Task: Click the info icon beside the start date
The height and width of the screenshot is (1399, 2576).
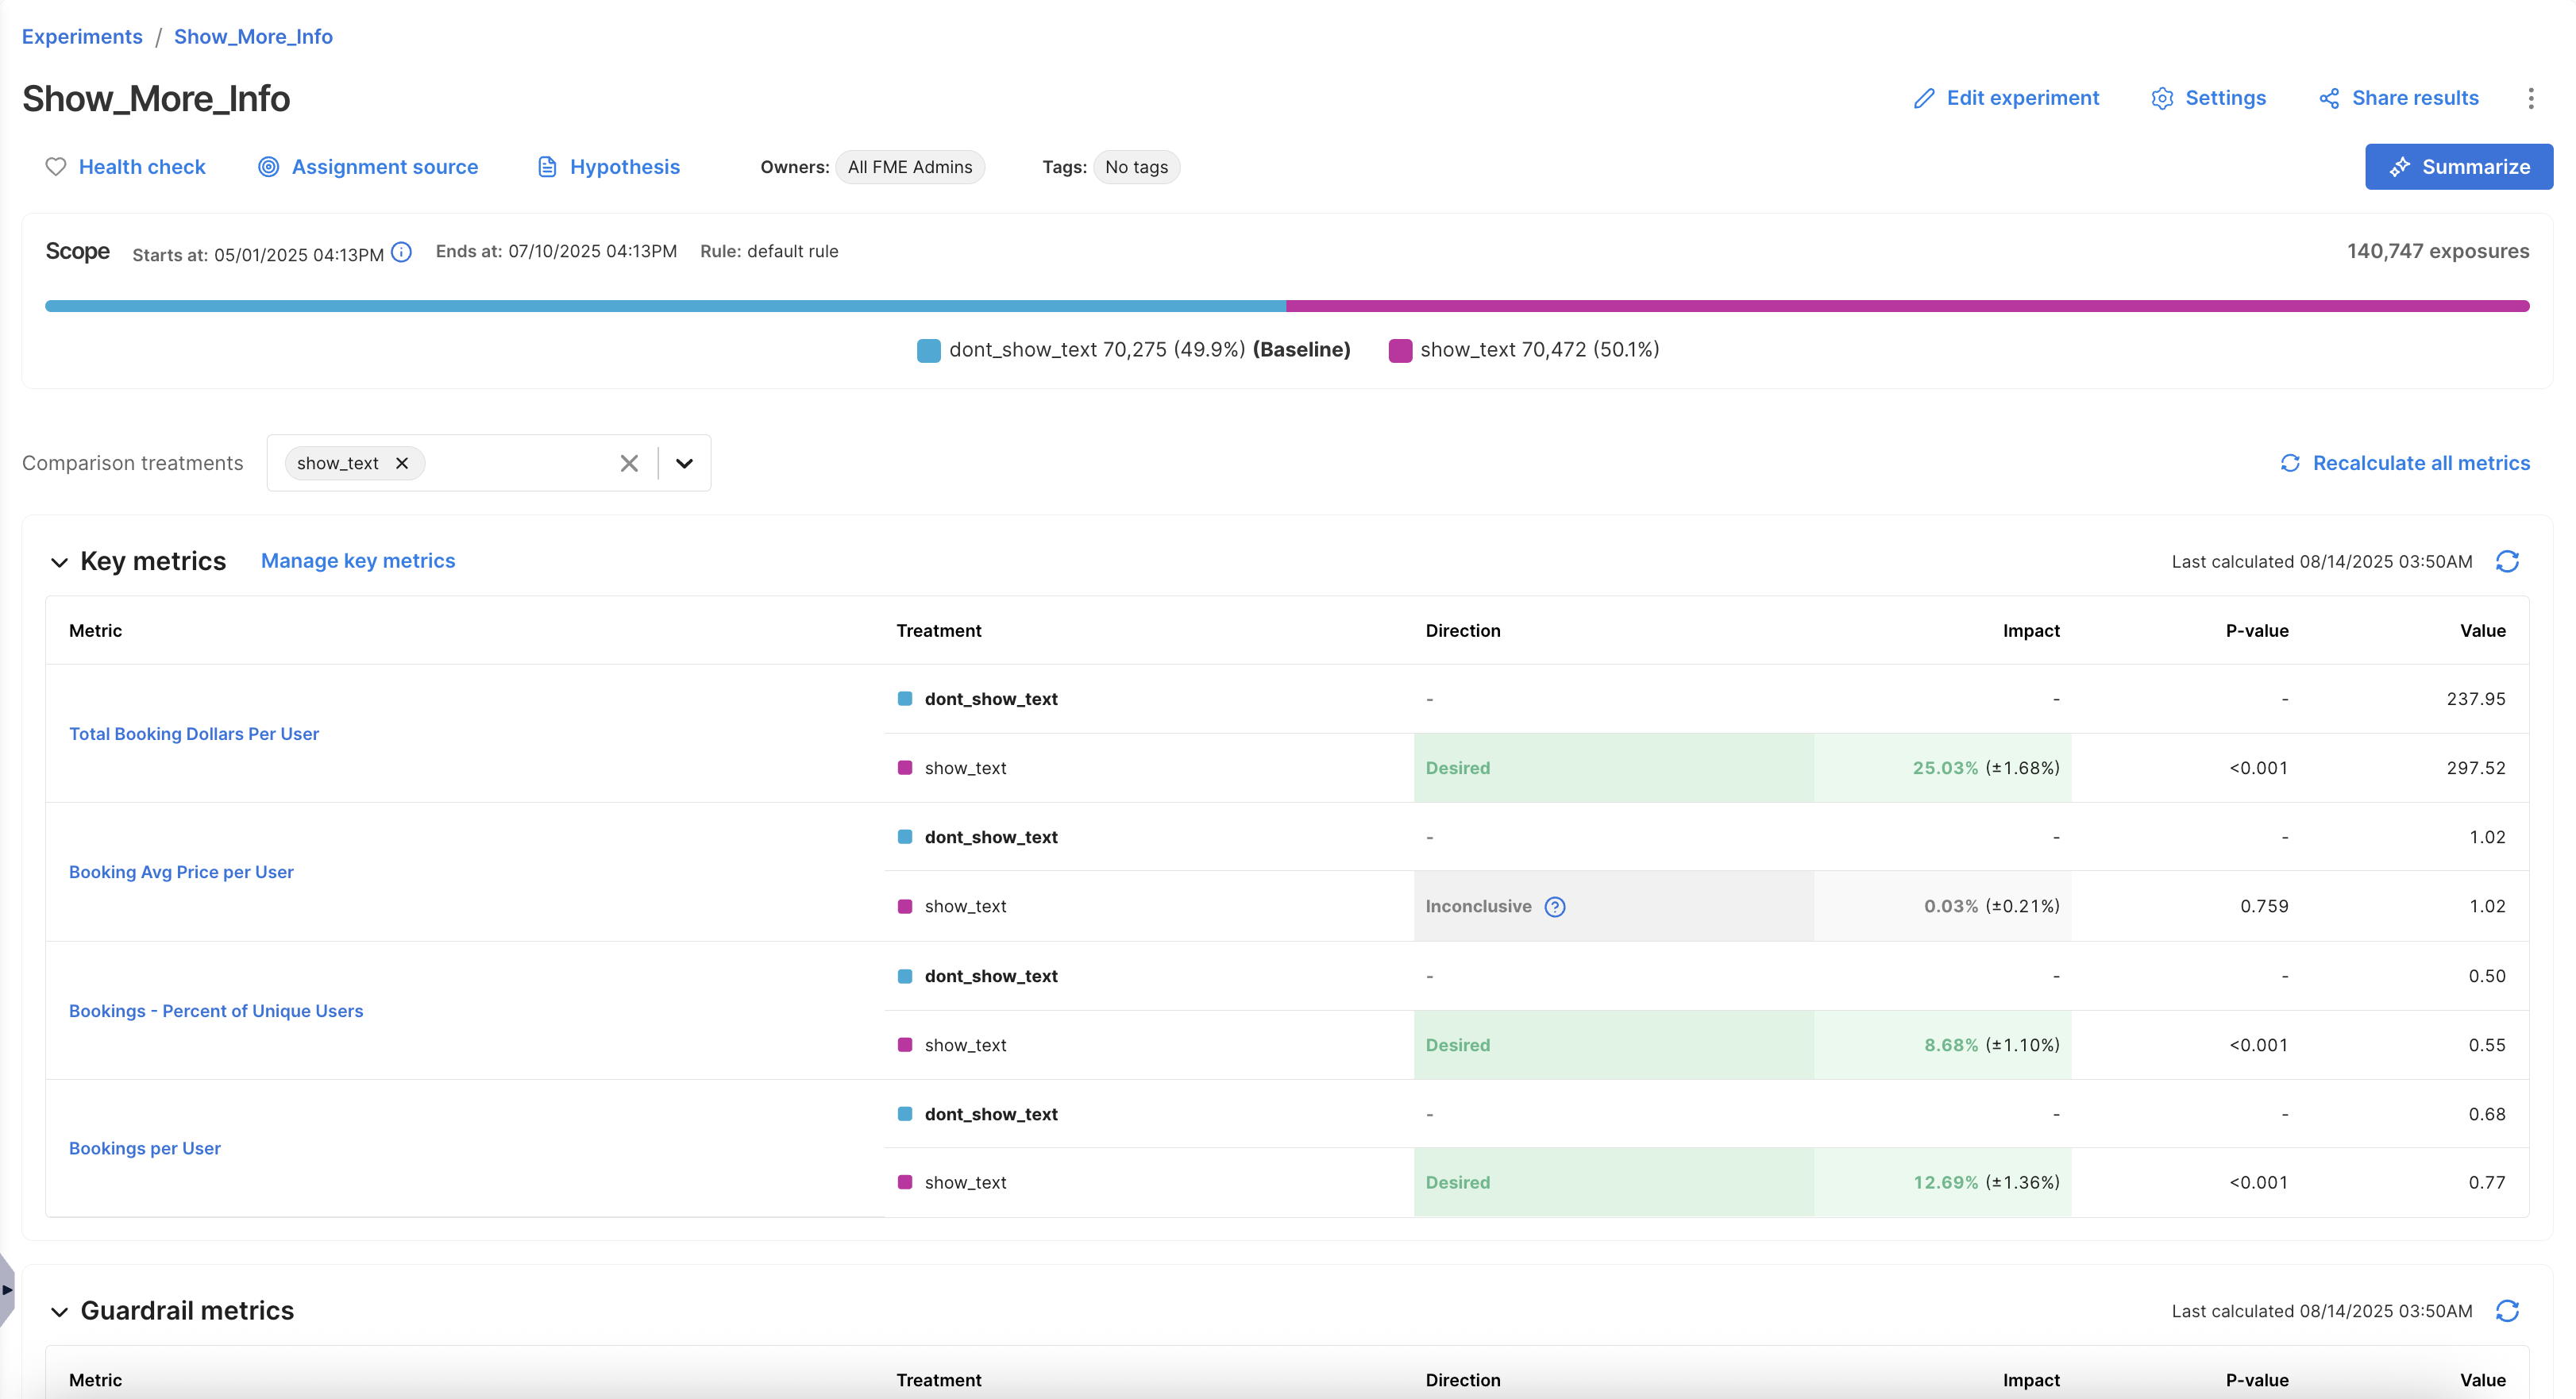Action: click(401, 252)
